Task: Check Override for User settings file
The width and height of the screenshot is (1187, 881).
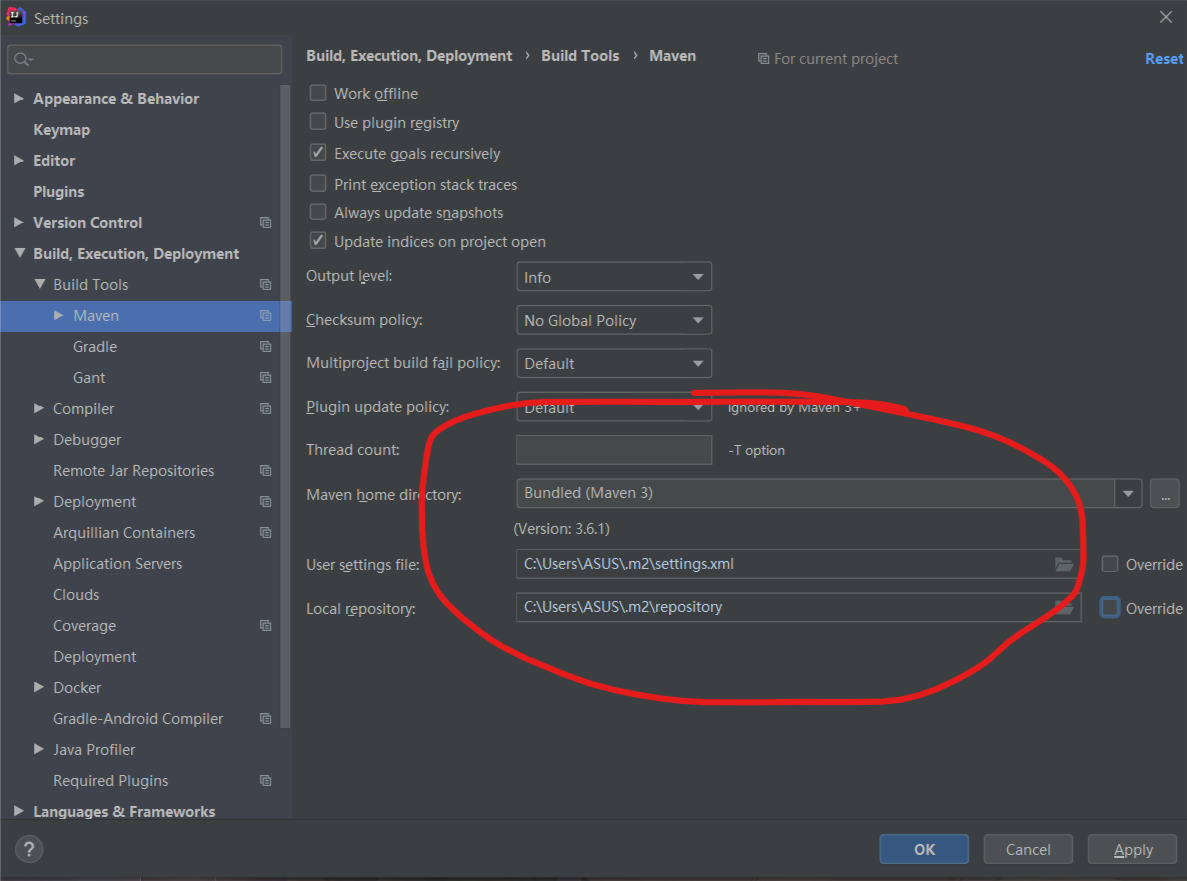Action: pyautogui.click(x=1110, y=564)
